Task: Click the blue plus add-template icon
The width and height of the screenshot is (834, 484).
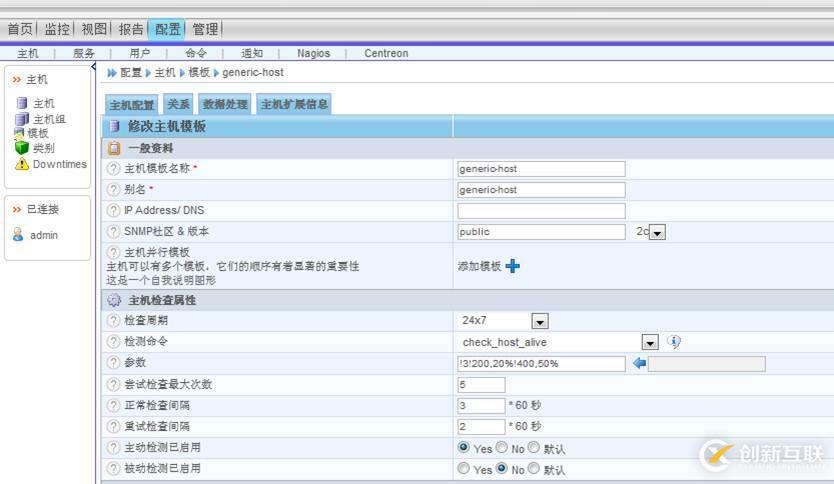Action: (512, 266)
